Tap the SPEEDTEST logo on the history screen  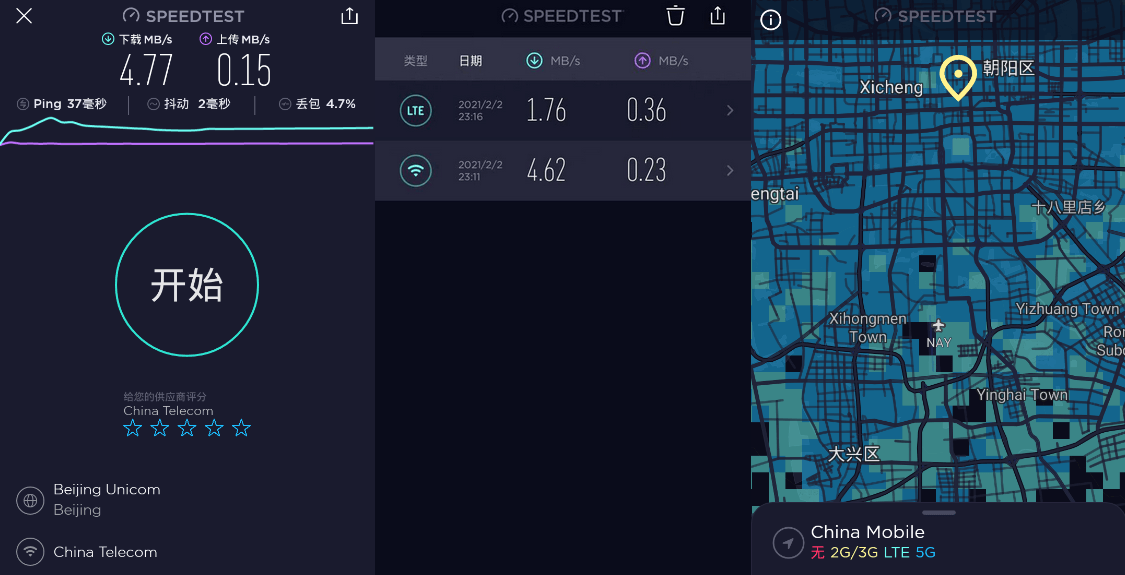(x=562, y=16)
